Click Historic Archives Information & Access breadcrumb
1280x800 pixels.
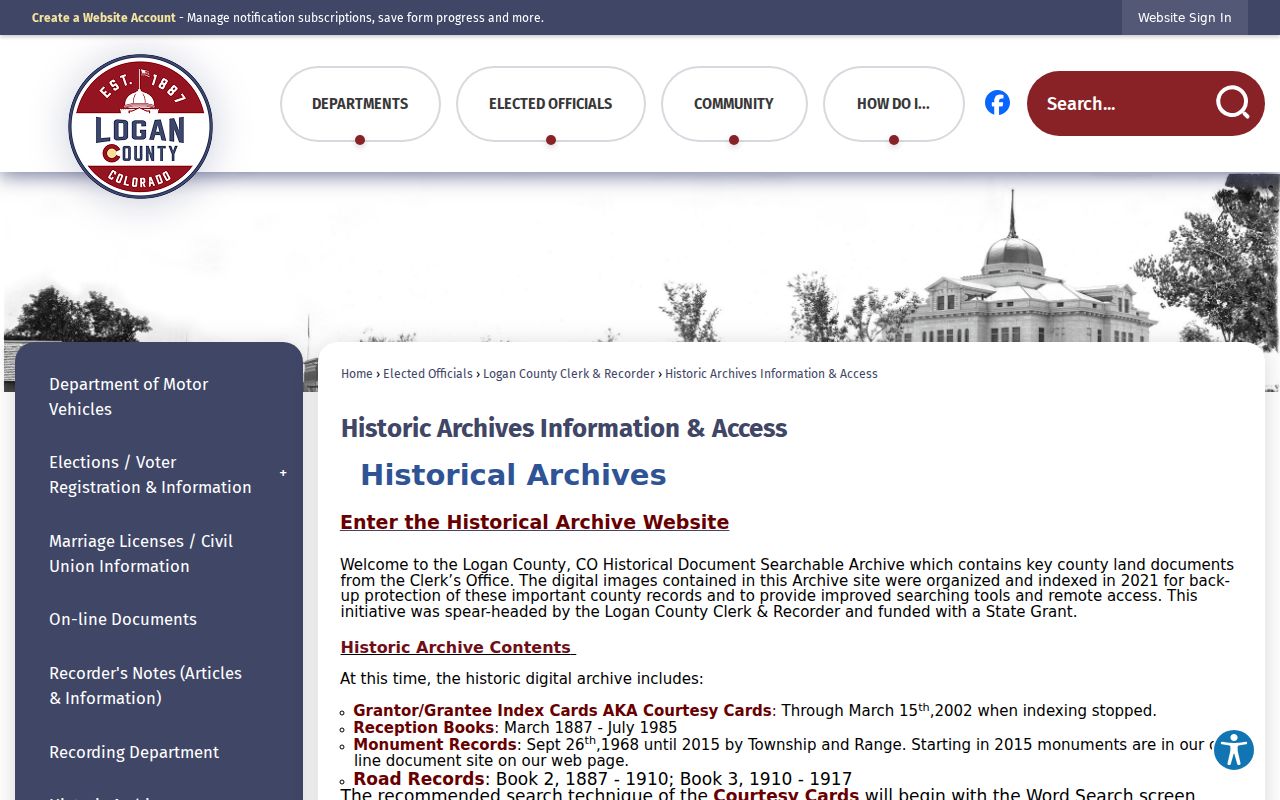771,374
